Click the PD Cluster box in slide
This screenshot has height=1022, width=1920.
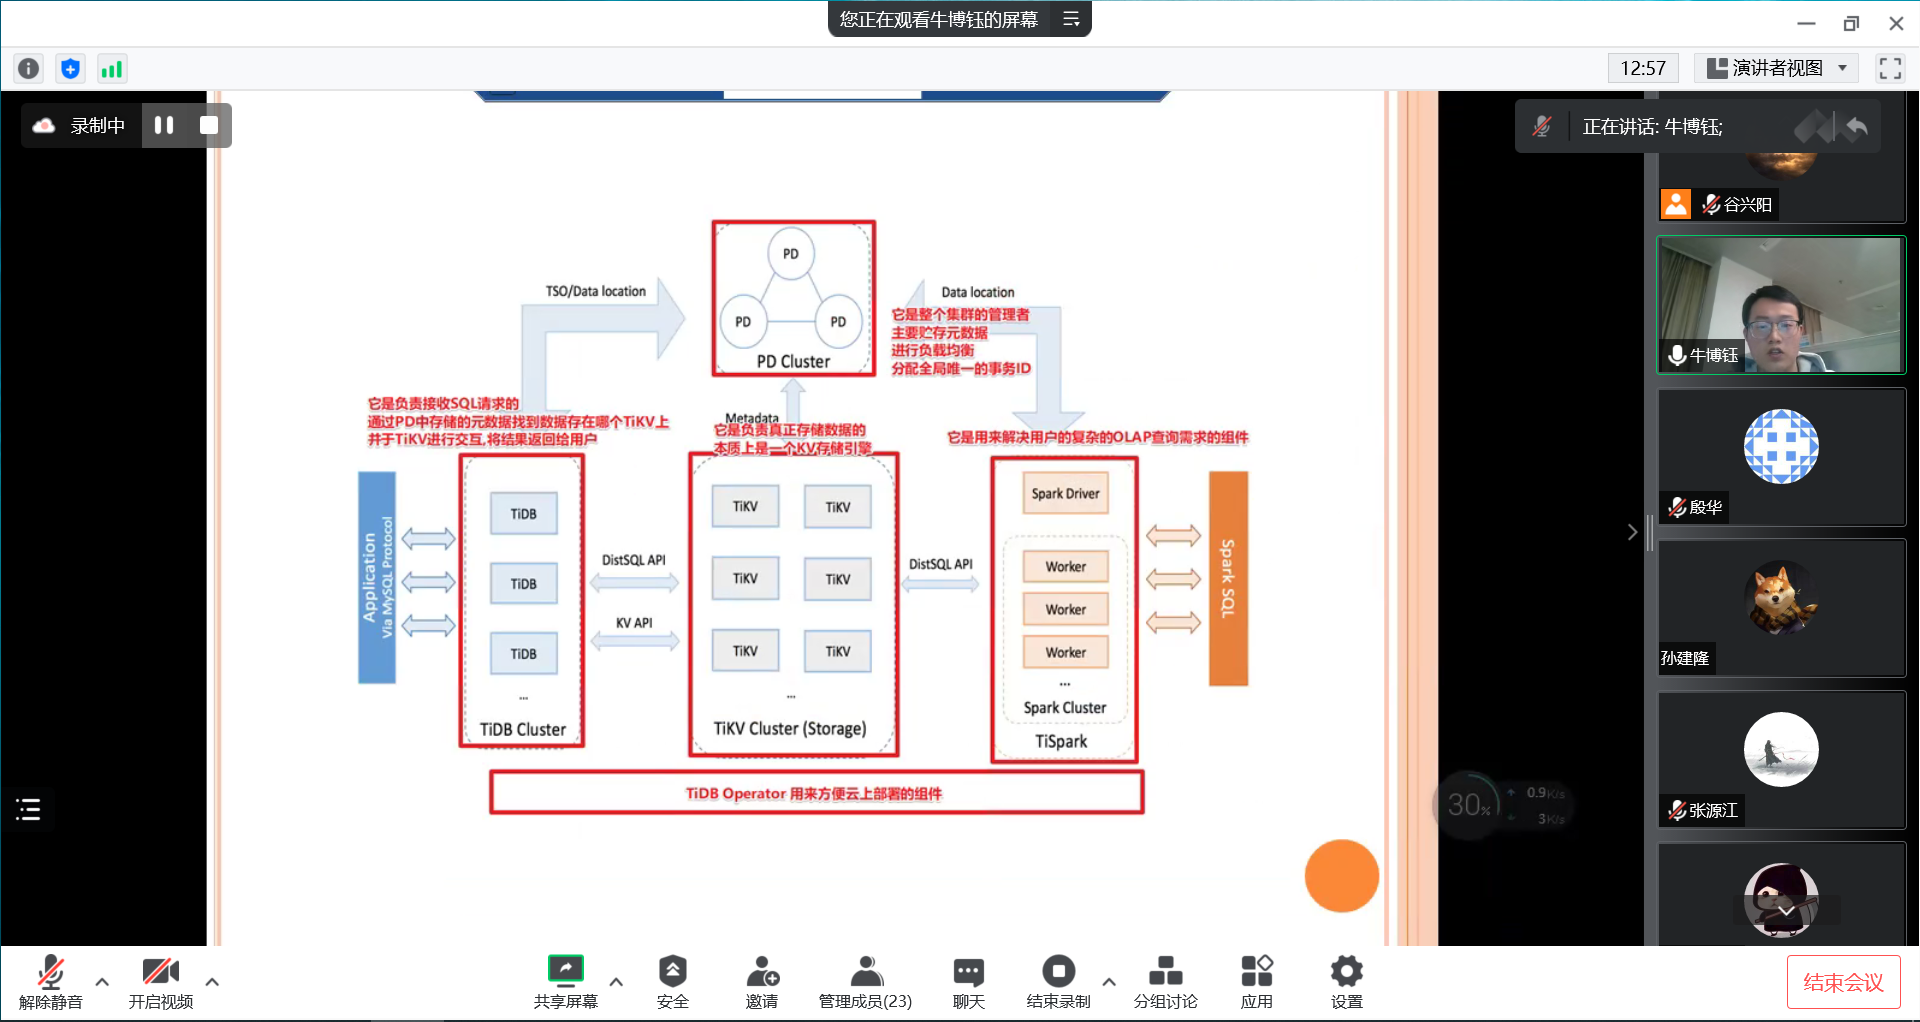point(793,298)
